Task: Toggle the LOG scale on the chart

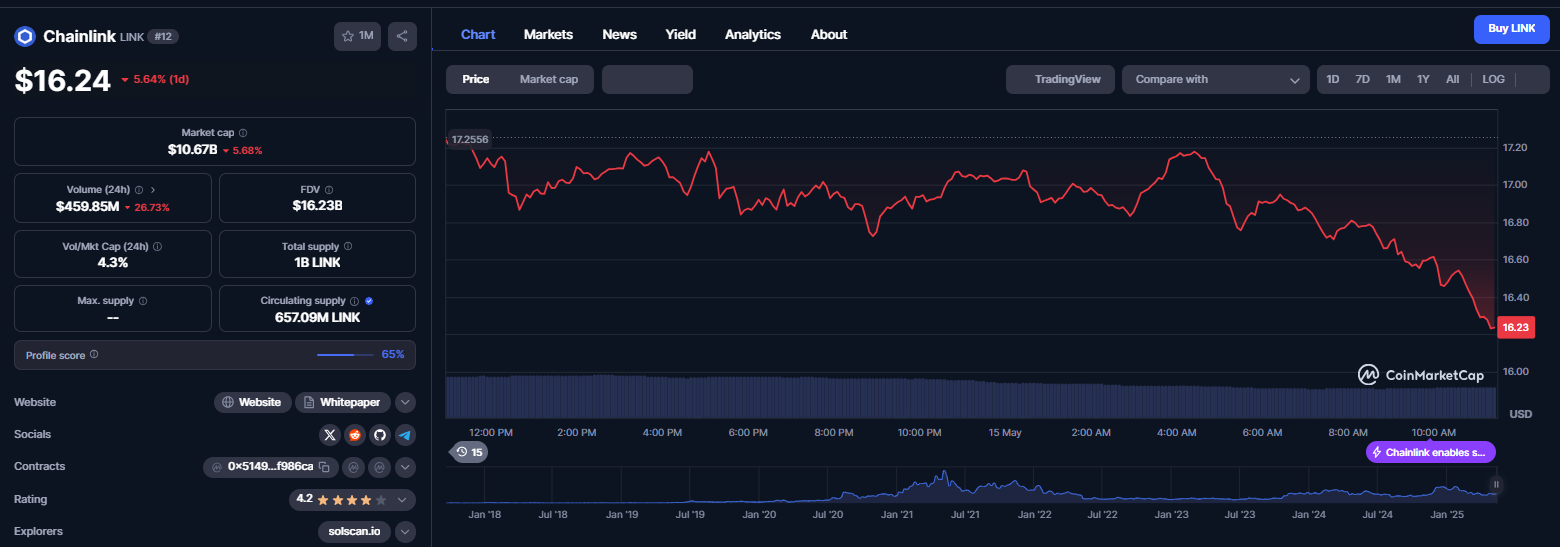Action: click(1493, 79)
